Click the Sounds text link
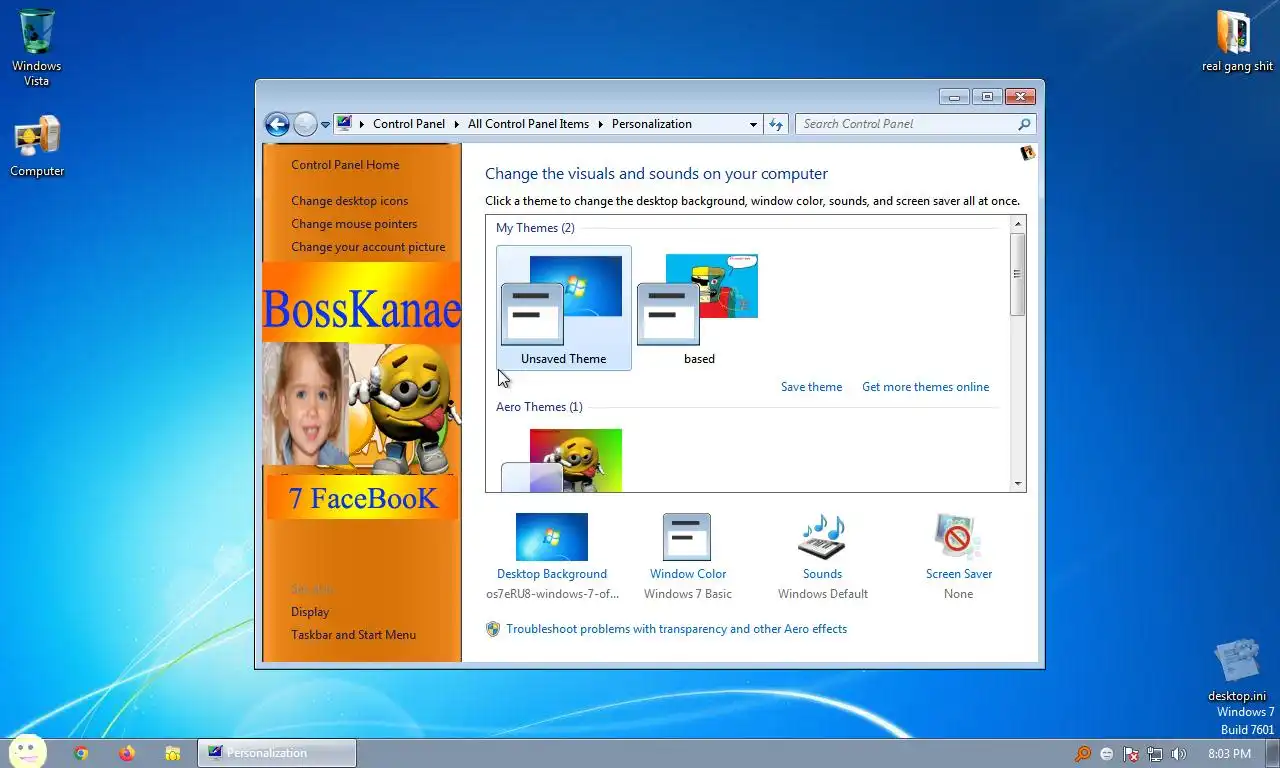 [822, 574]
